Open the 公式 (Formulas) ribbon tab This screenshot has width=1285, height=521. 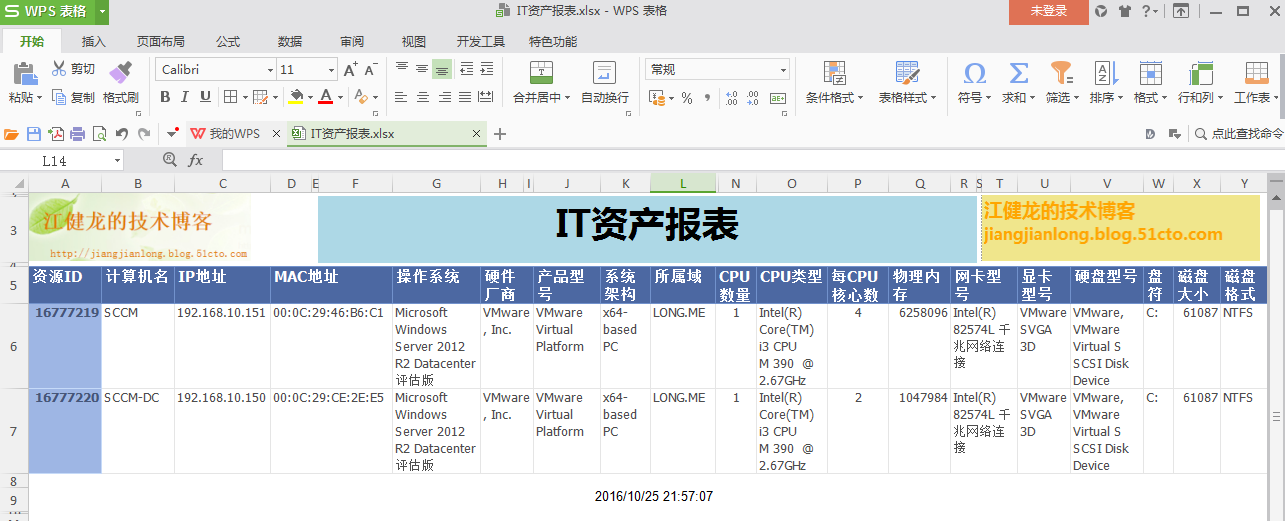(x=228, y=41)
